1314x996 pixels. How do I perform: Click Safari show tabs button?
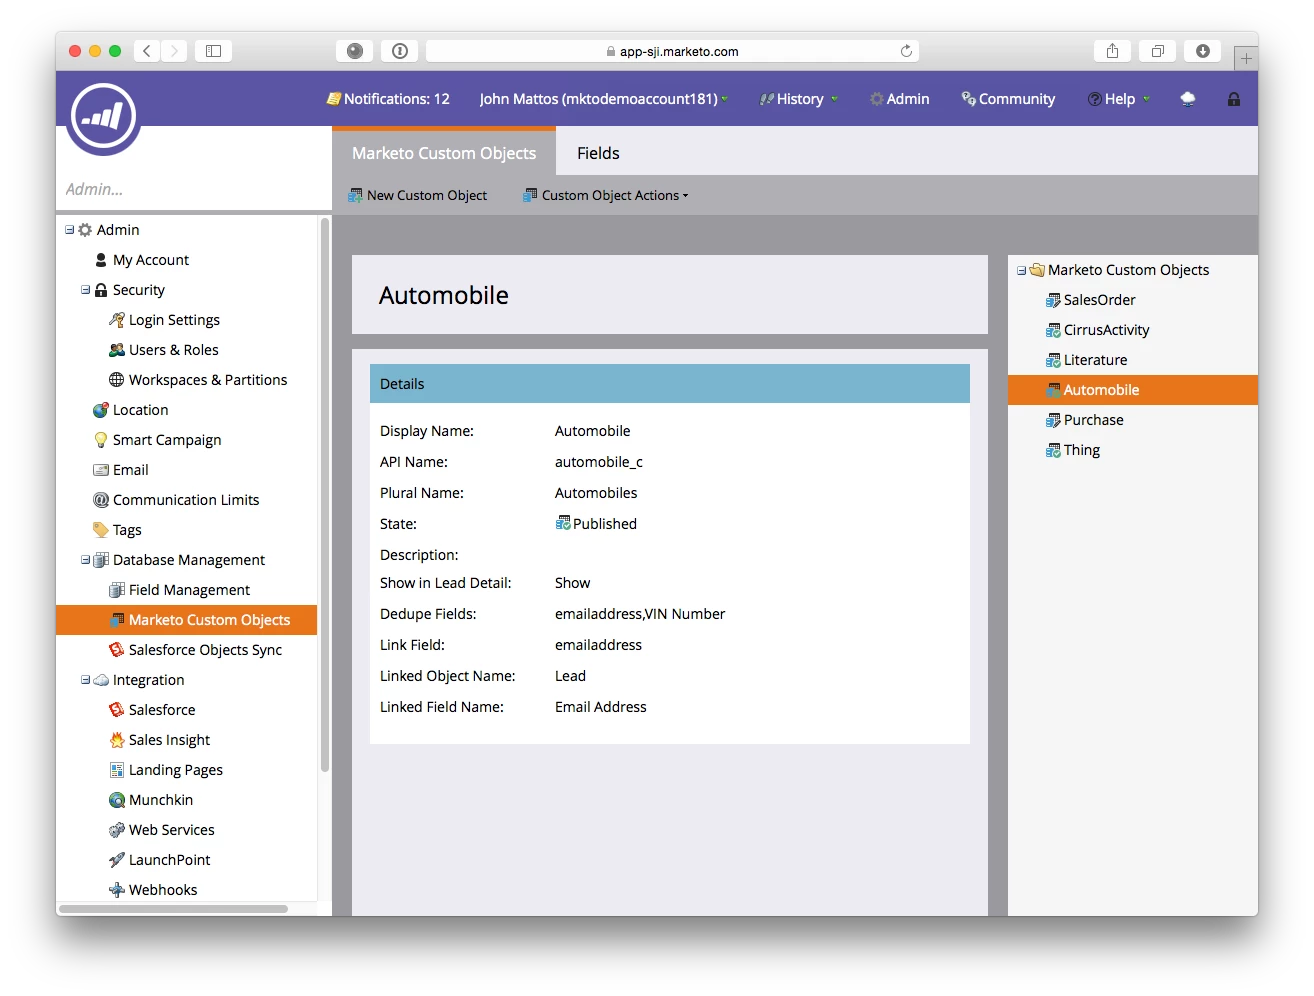coord(1157,51)
